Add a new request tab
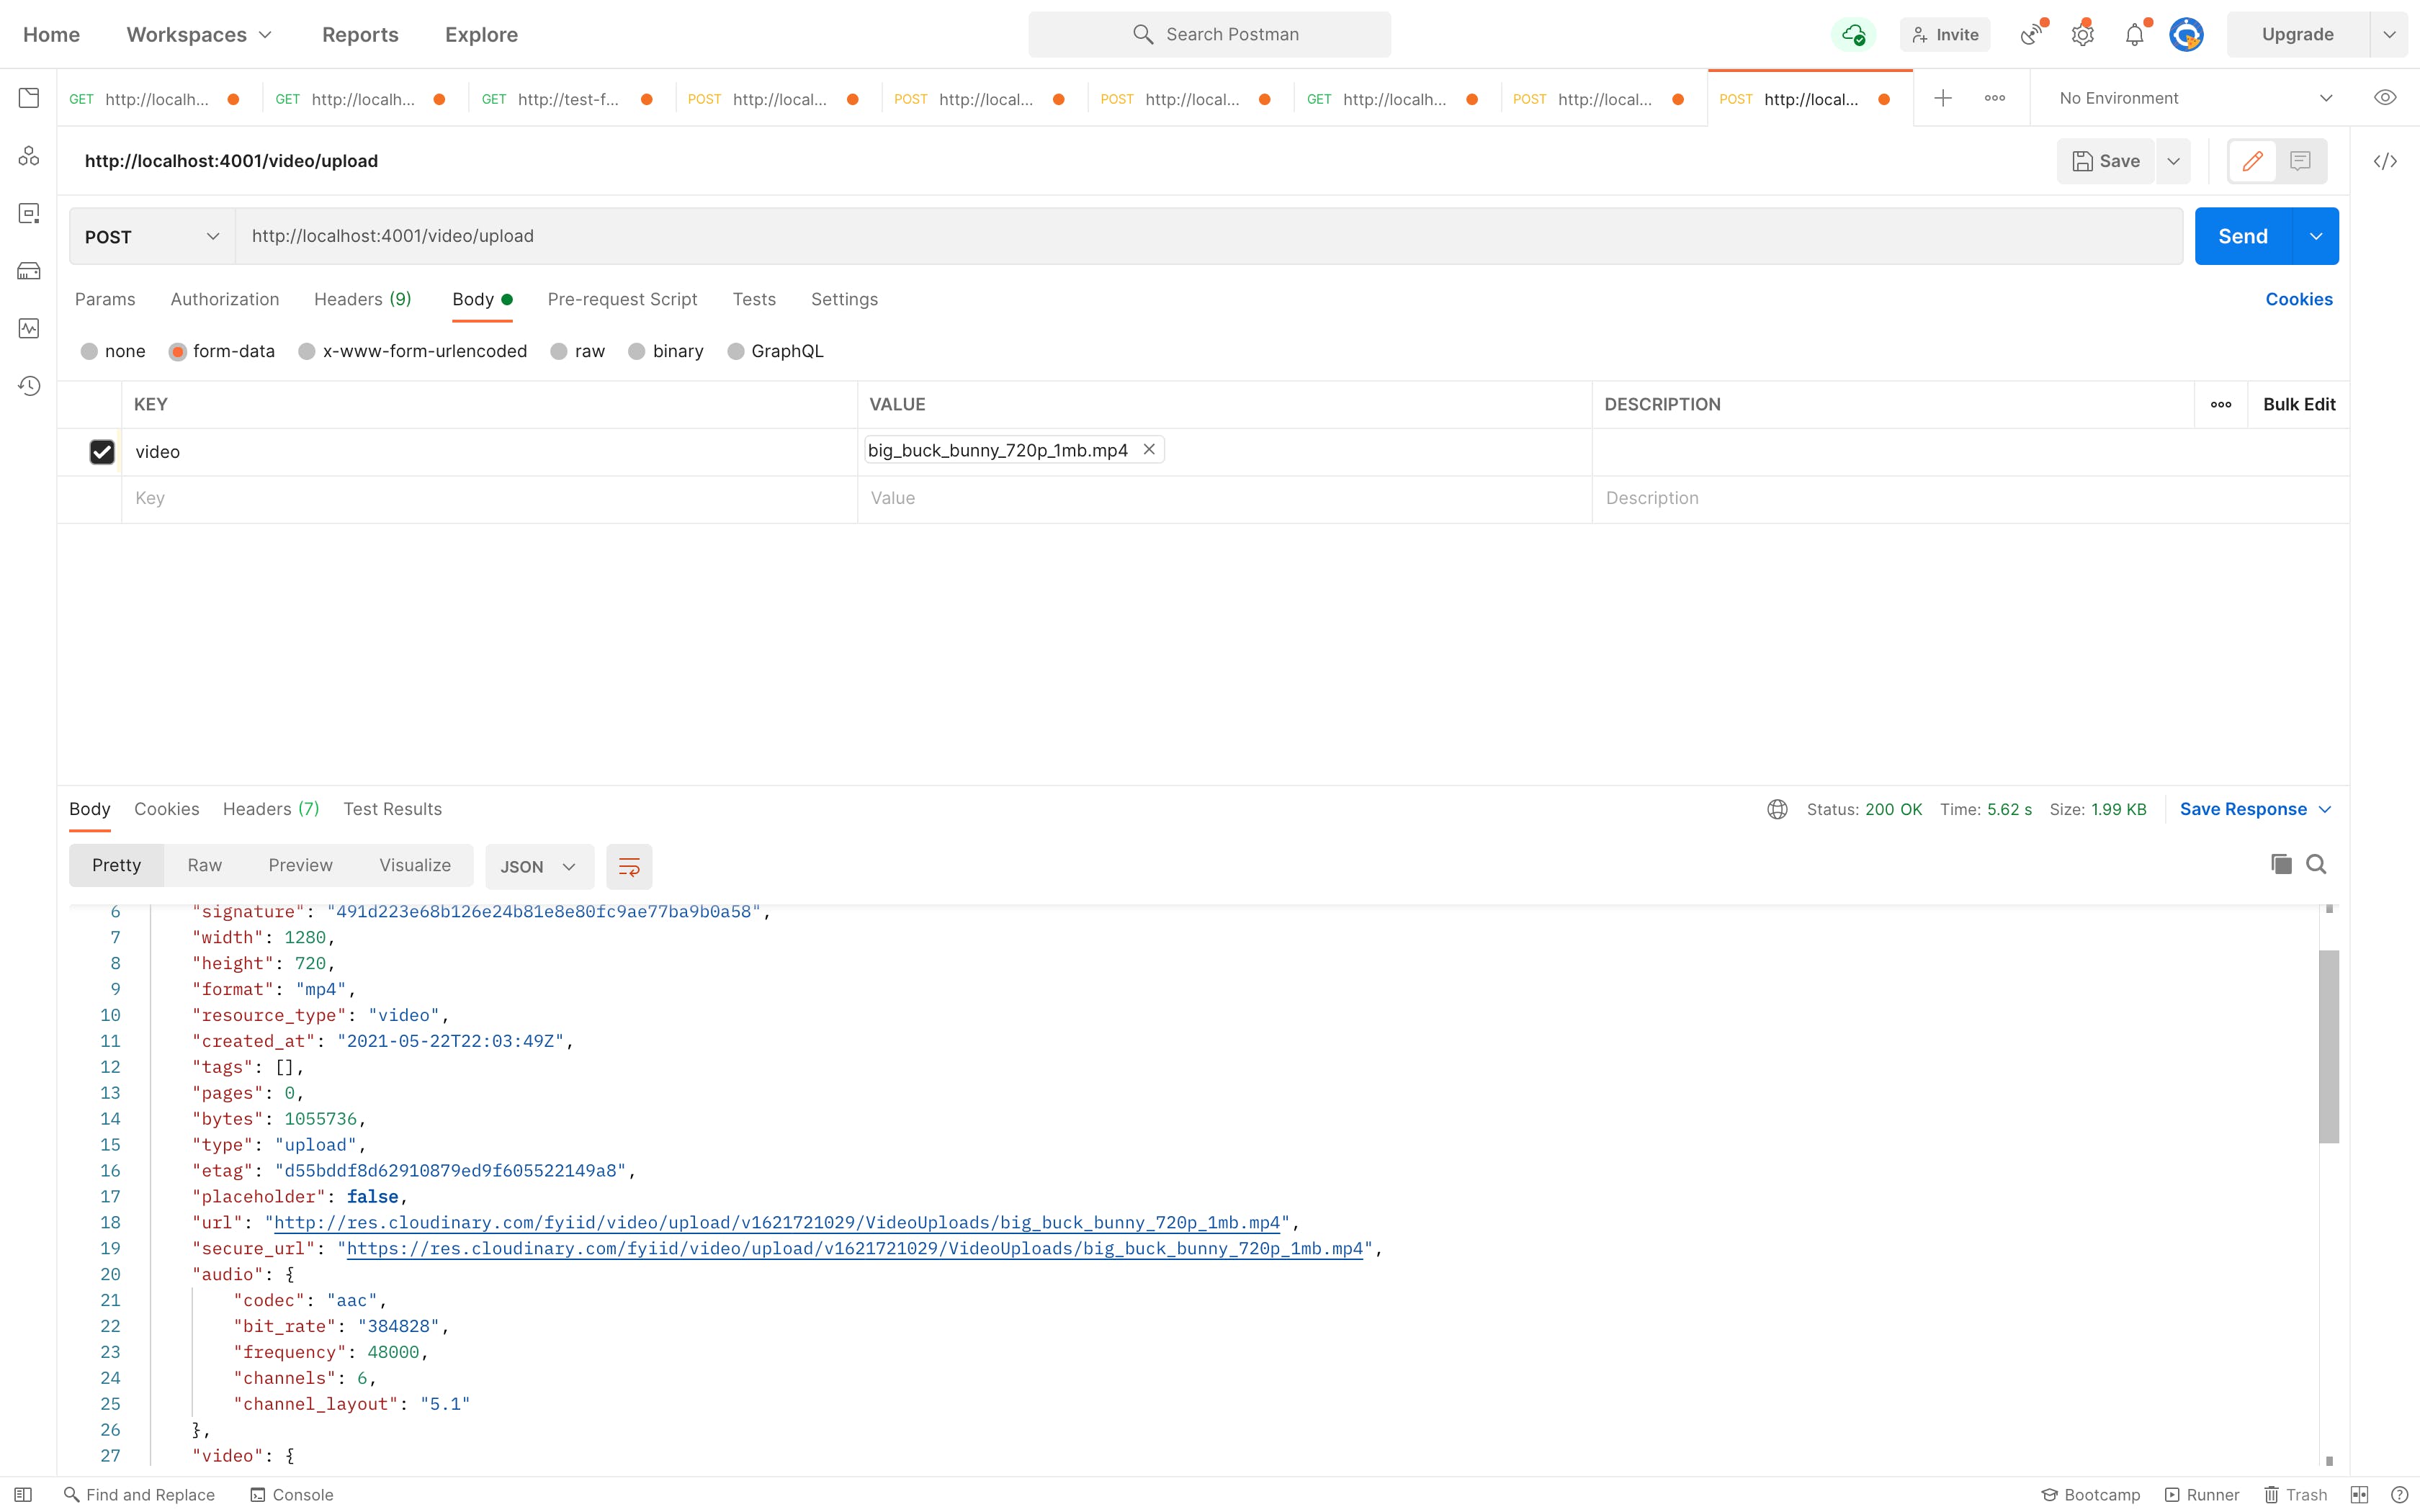This screenshot has height=1512, width=2420. click(x=1942, y=98)
